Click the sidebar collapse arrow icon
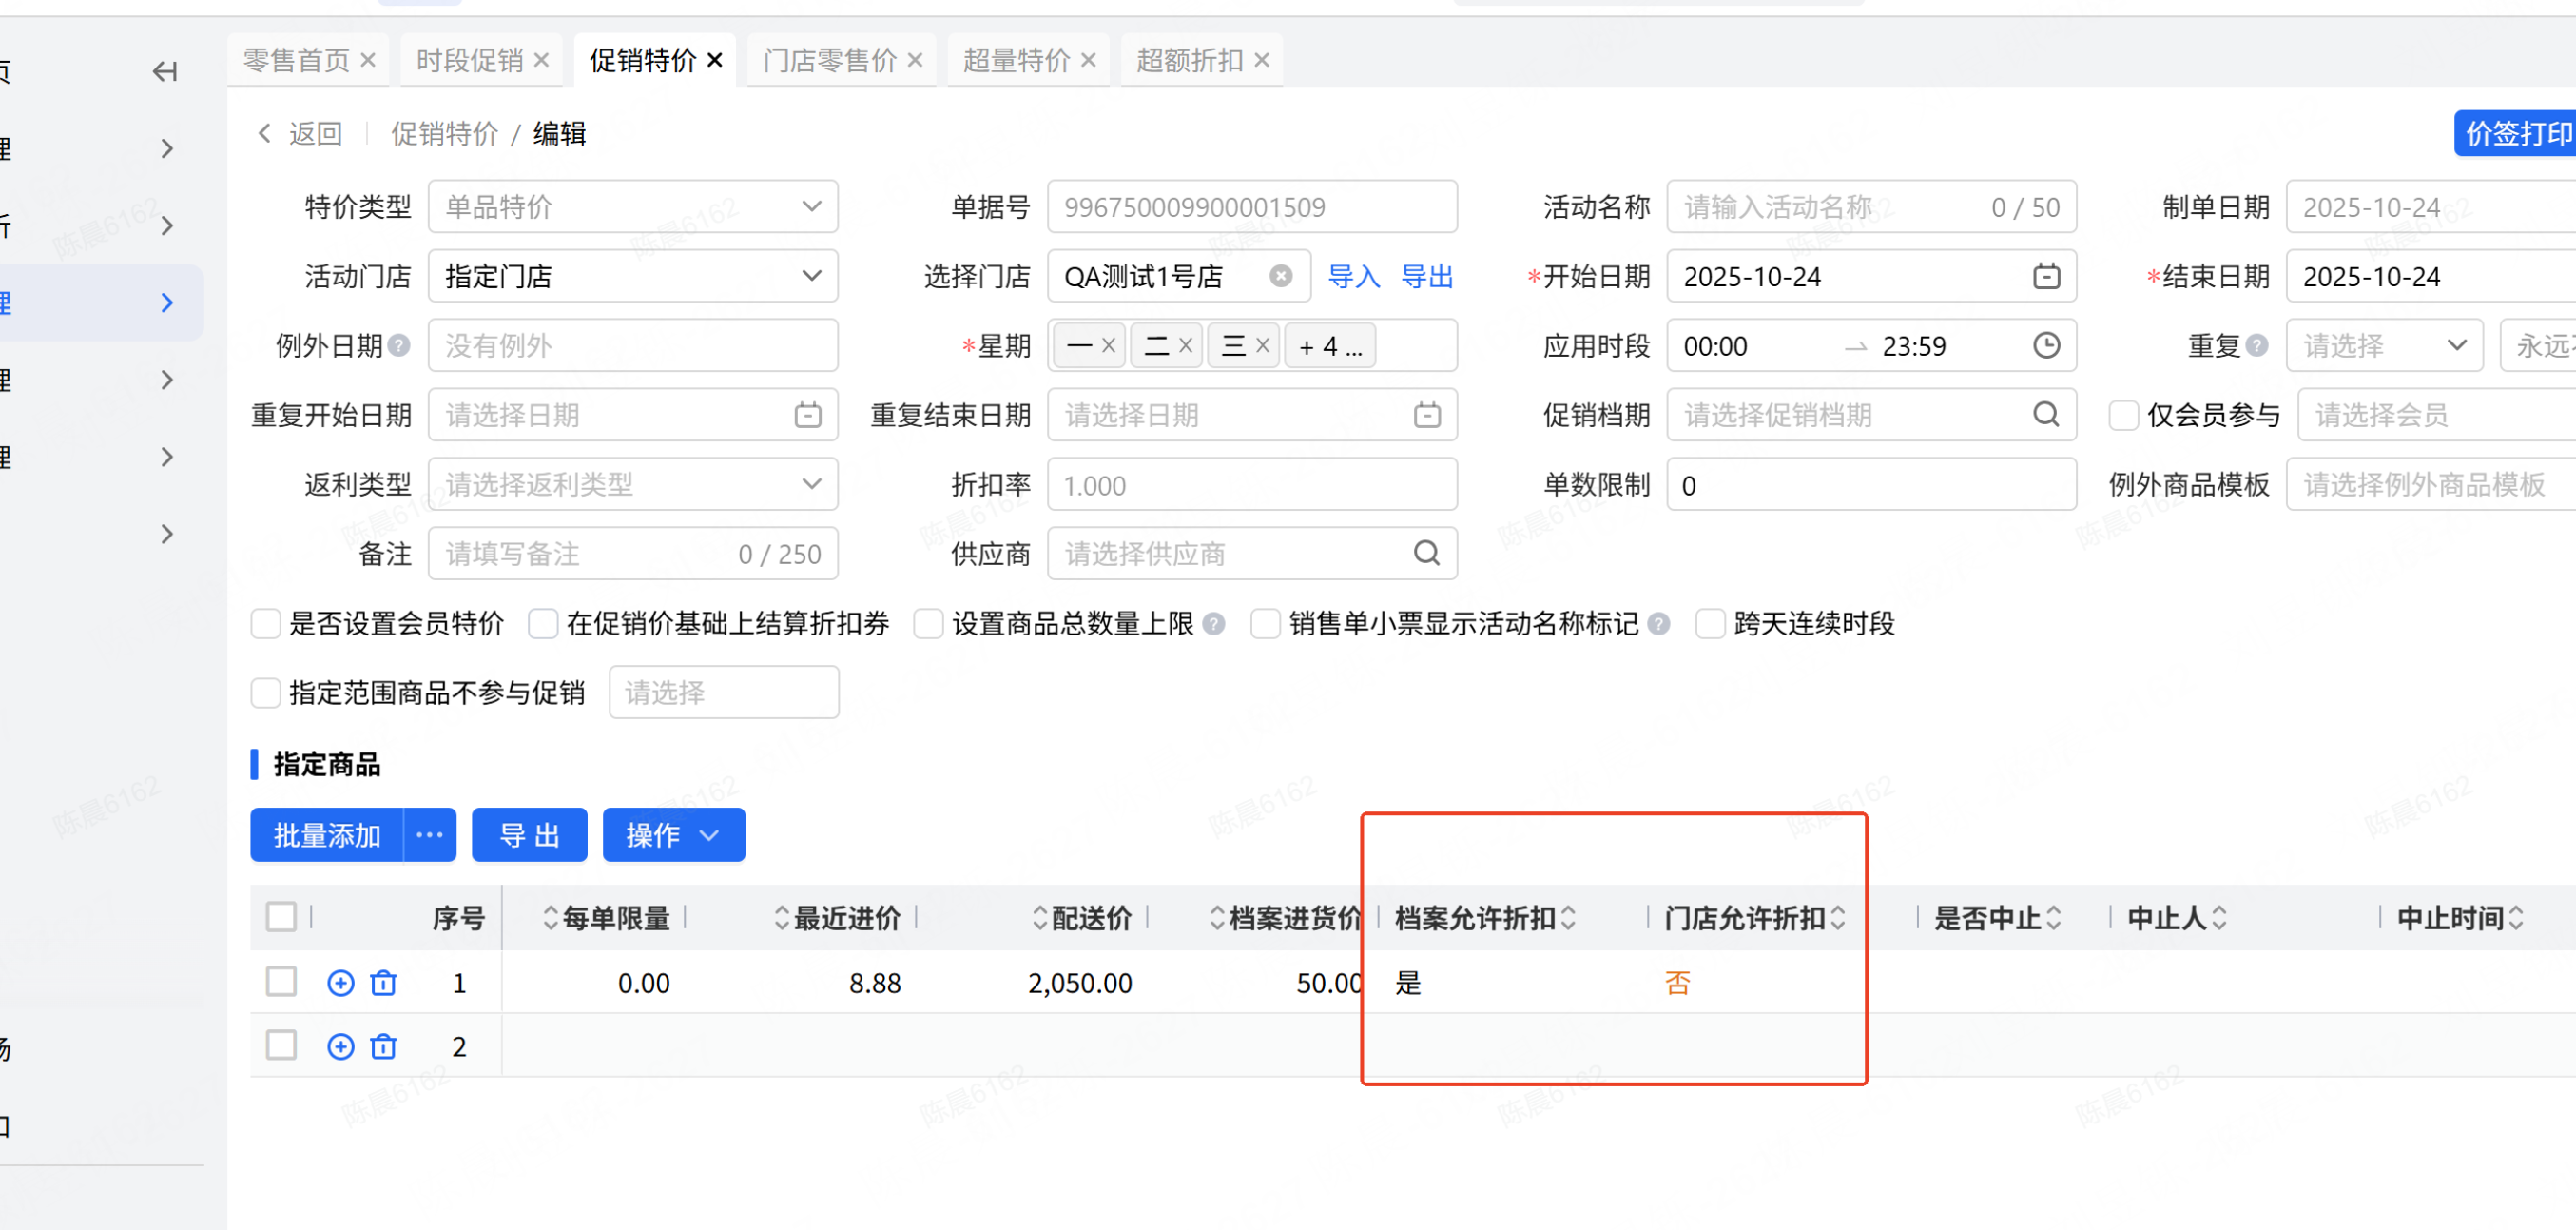 click(x=165, y=72)
